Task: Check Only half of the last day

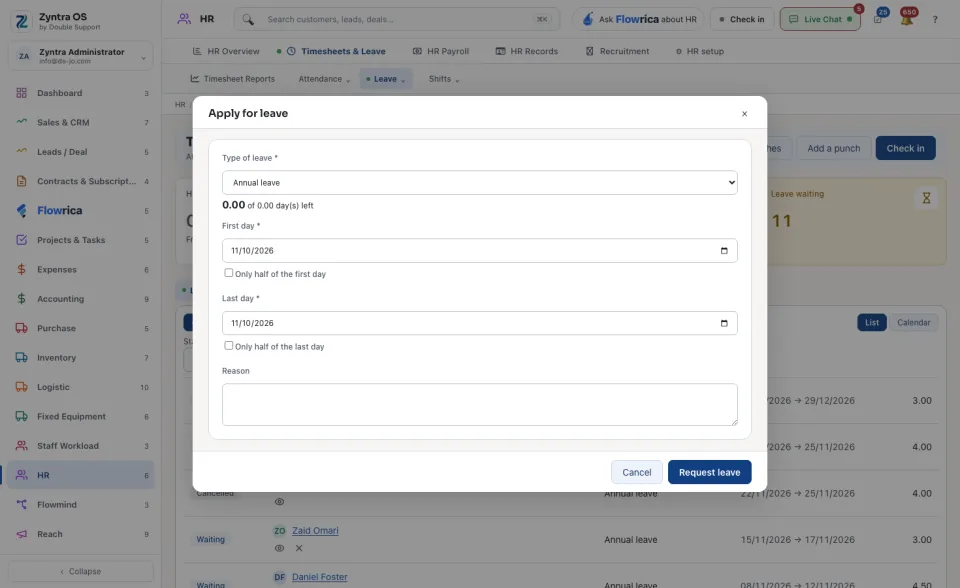Action: coord(228,345)
